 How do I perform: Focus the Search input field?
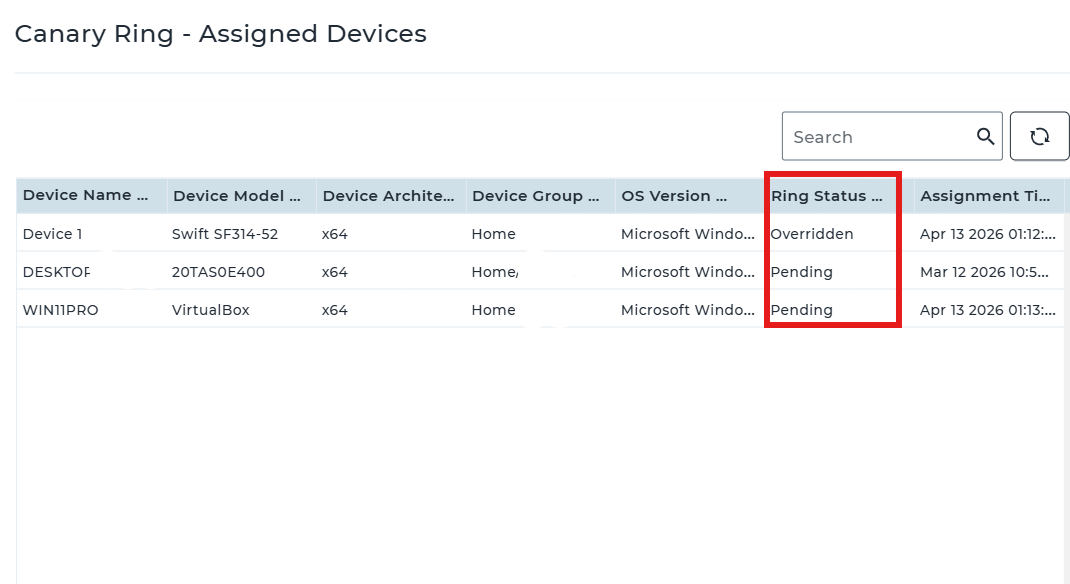click(x=880, y=136)
